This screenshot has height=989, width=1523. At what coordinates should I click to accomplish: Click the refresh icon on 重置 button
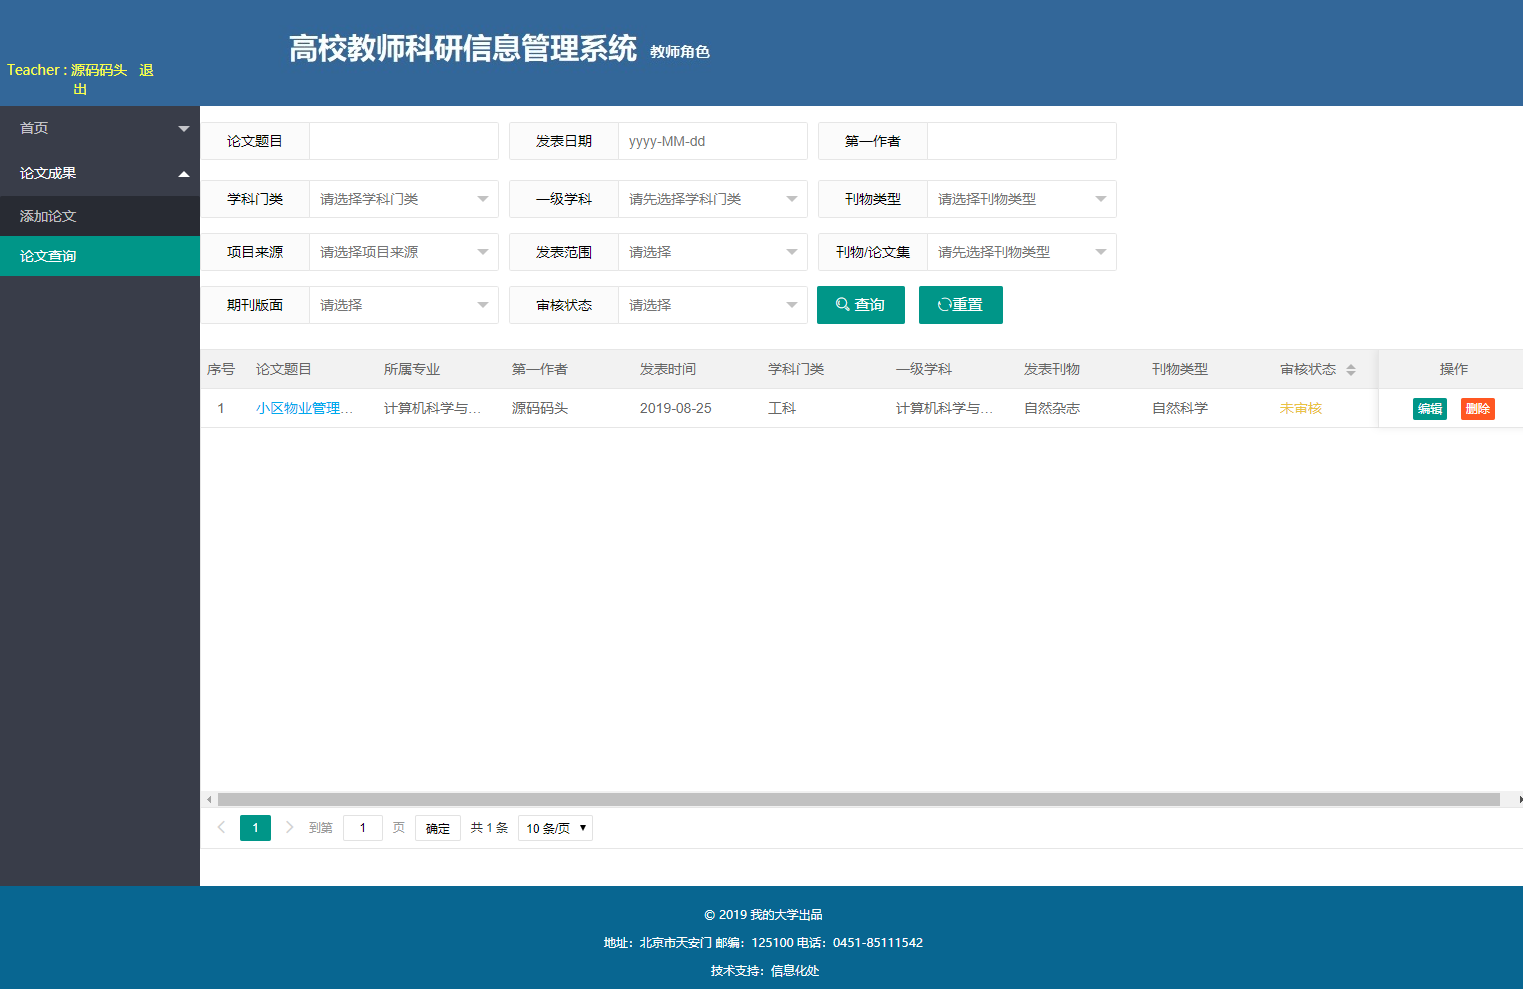[944, 305]
